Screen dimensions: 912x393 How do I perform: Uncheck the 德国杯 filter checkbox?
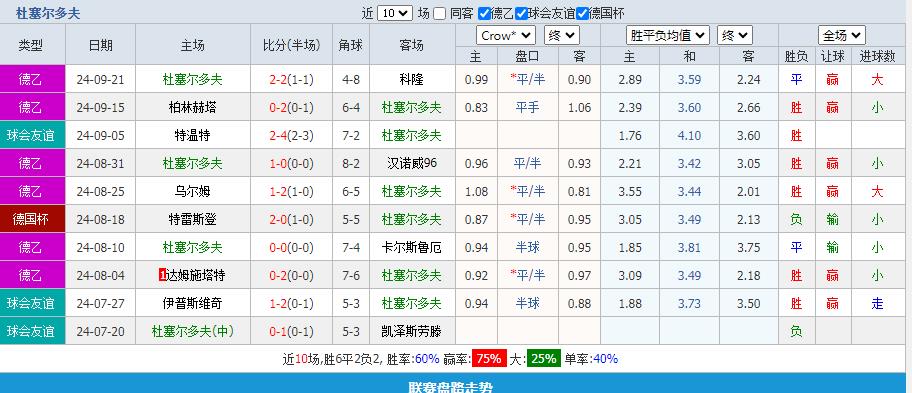tap(582, 13)
